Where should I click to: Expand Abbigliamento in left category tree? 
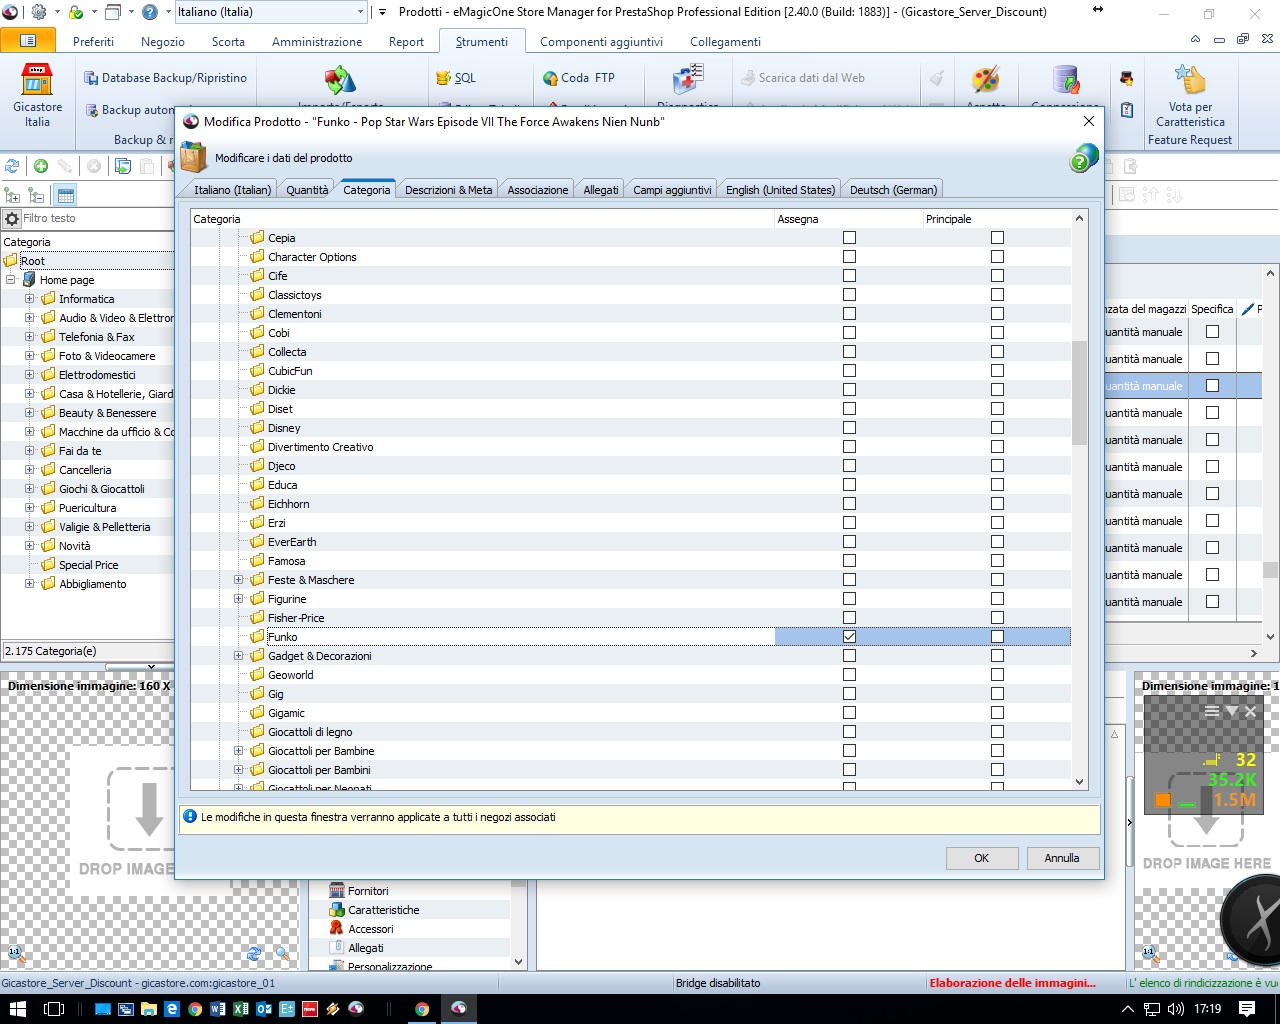click(29, 584)
